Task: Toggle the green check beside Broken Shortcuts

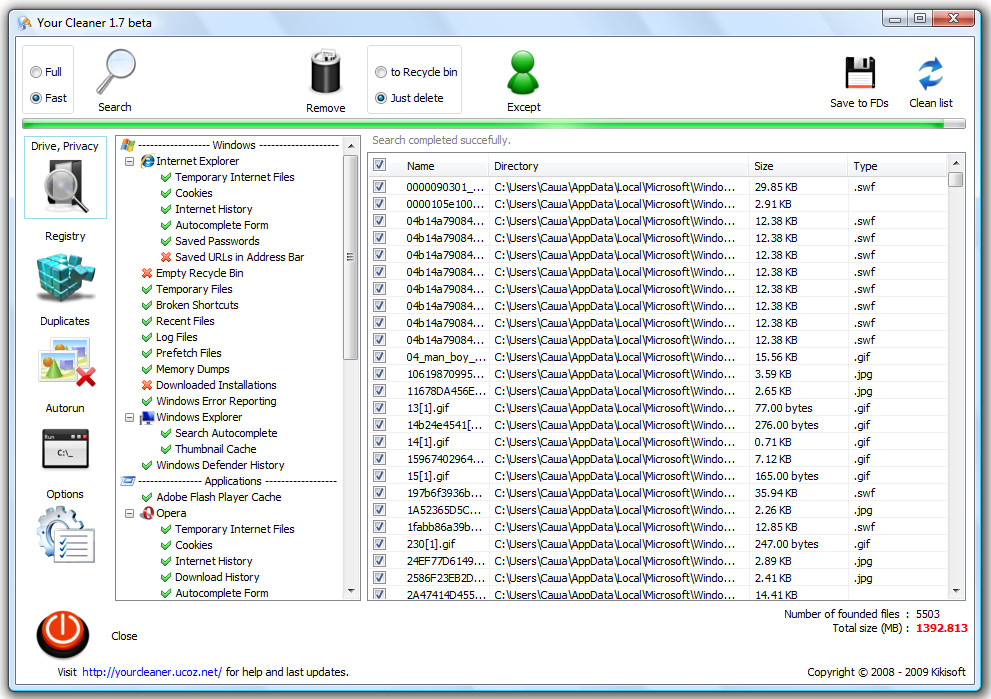Action: 147,305
